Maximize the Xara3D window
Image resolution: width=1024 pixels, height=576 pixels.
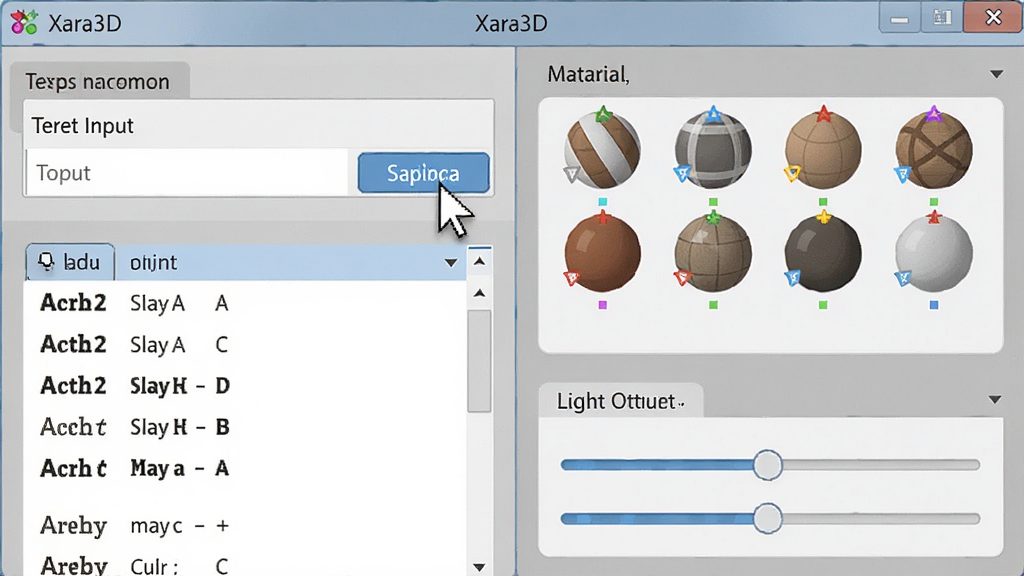pos(942,18)
